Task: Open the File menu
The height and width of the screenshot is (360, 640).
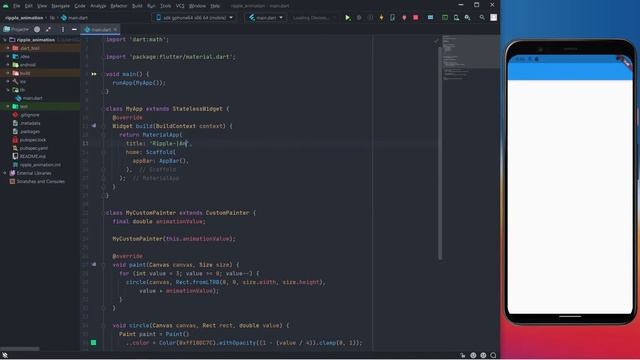Action: click(x=17, y=6)
